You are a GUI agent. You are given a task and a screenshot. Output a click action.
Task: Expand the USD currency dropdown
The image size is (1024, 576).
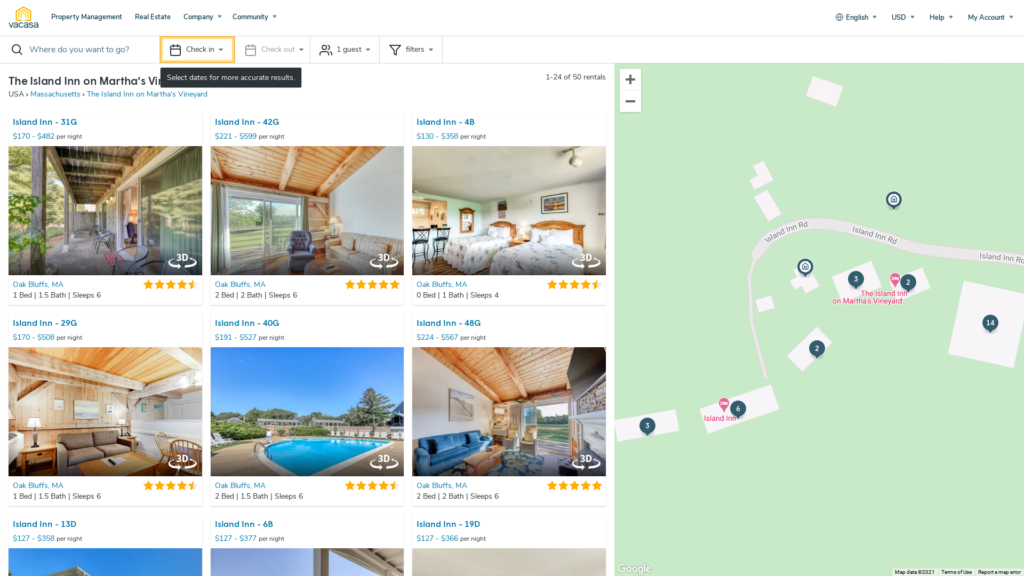pos(903,17)
